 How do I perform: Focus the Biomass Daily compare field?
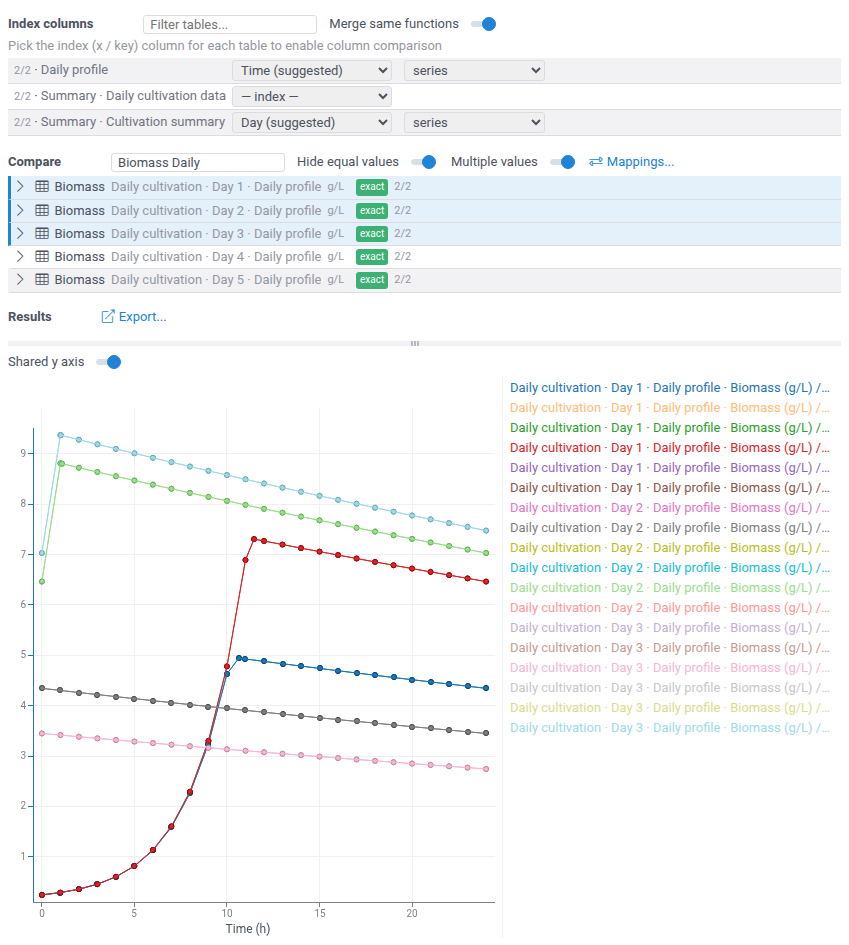[198, 163]
